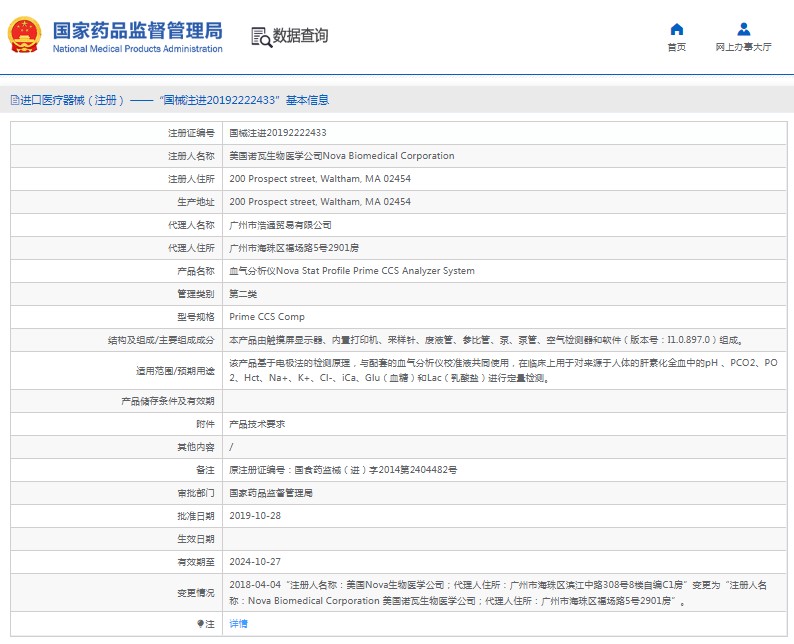Click the 注册人名称 row label
The image size is (794, 644).
(191, 156)
